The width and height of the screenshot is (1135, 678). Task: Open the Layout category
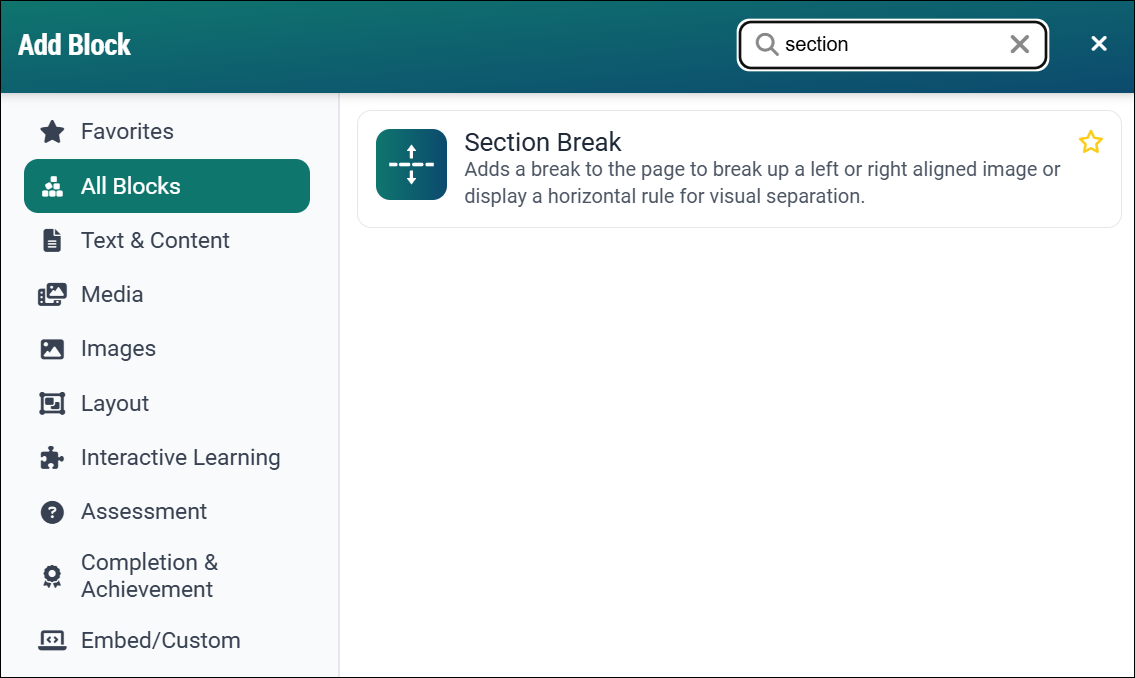(118, 403)
